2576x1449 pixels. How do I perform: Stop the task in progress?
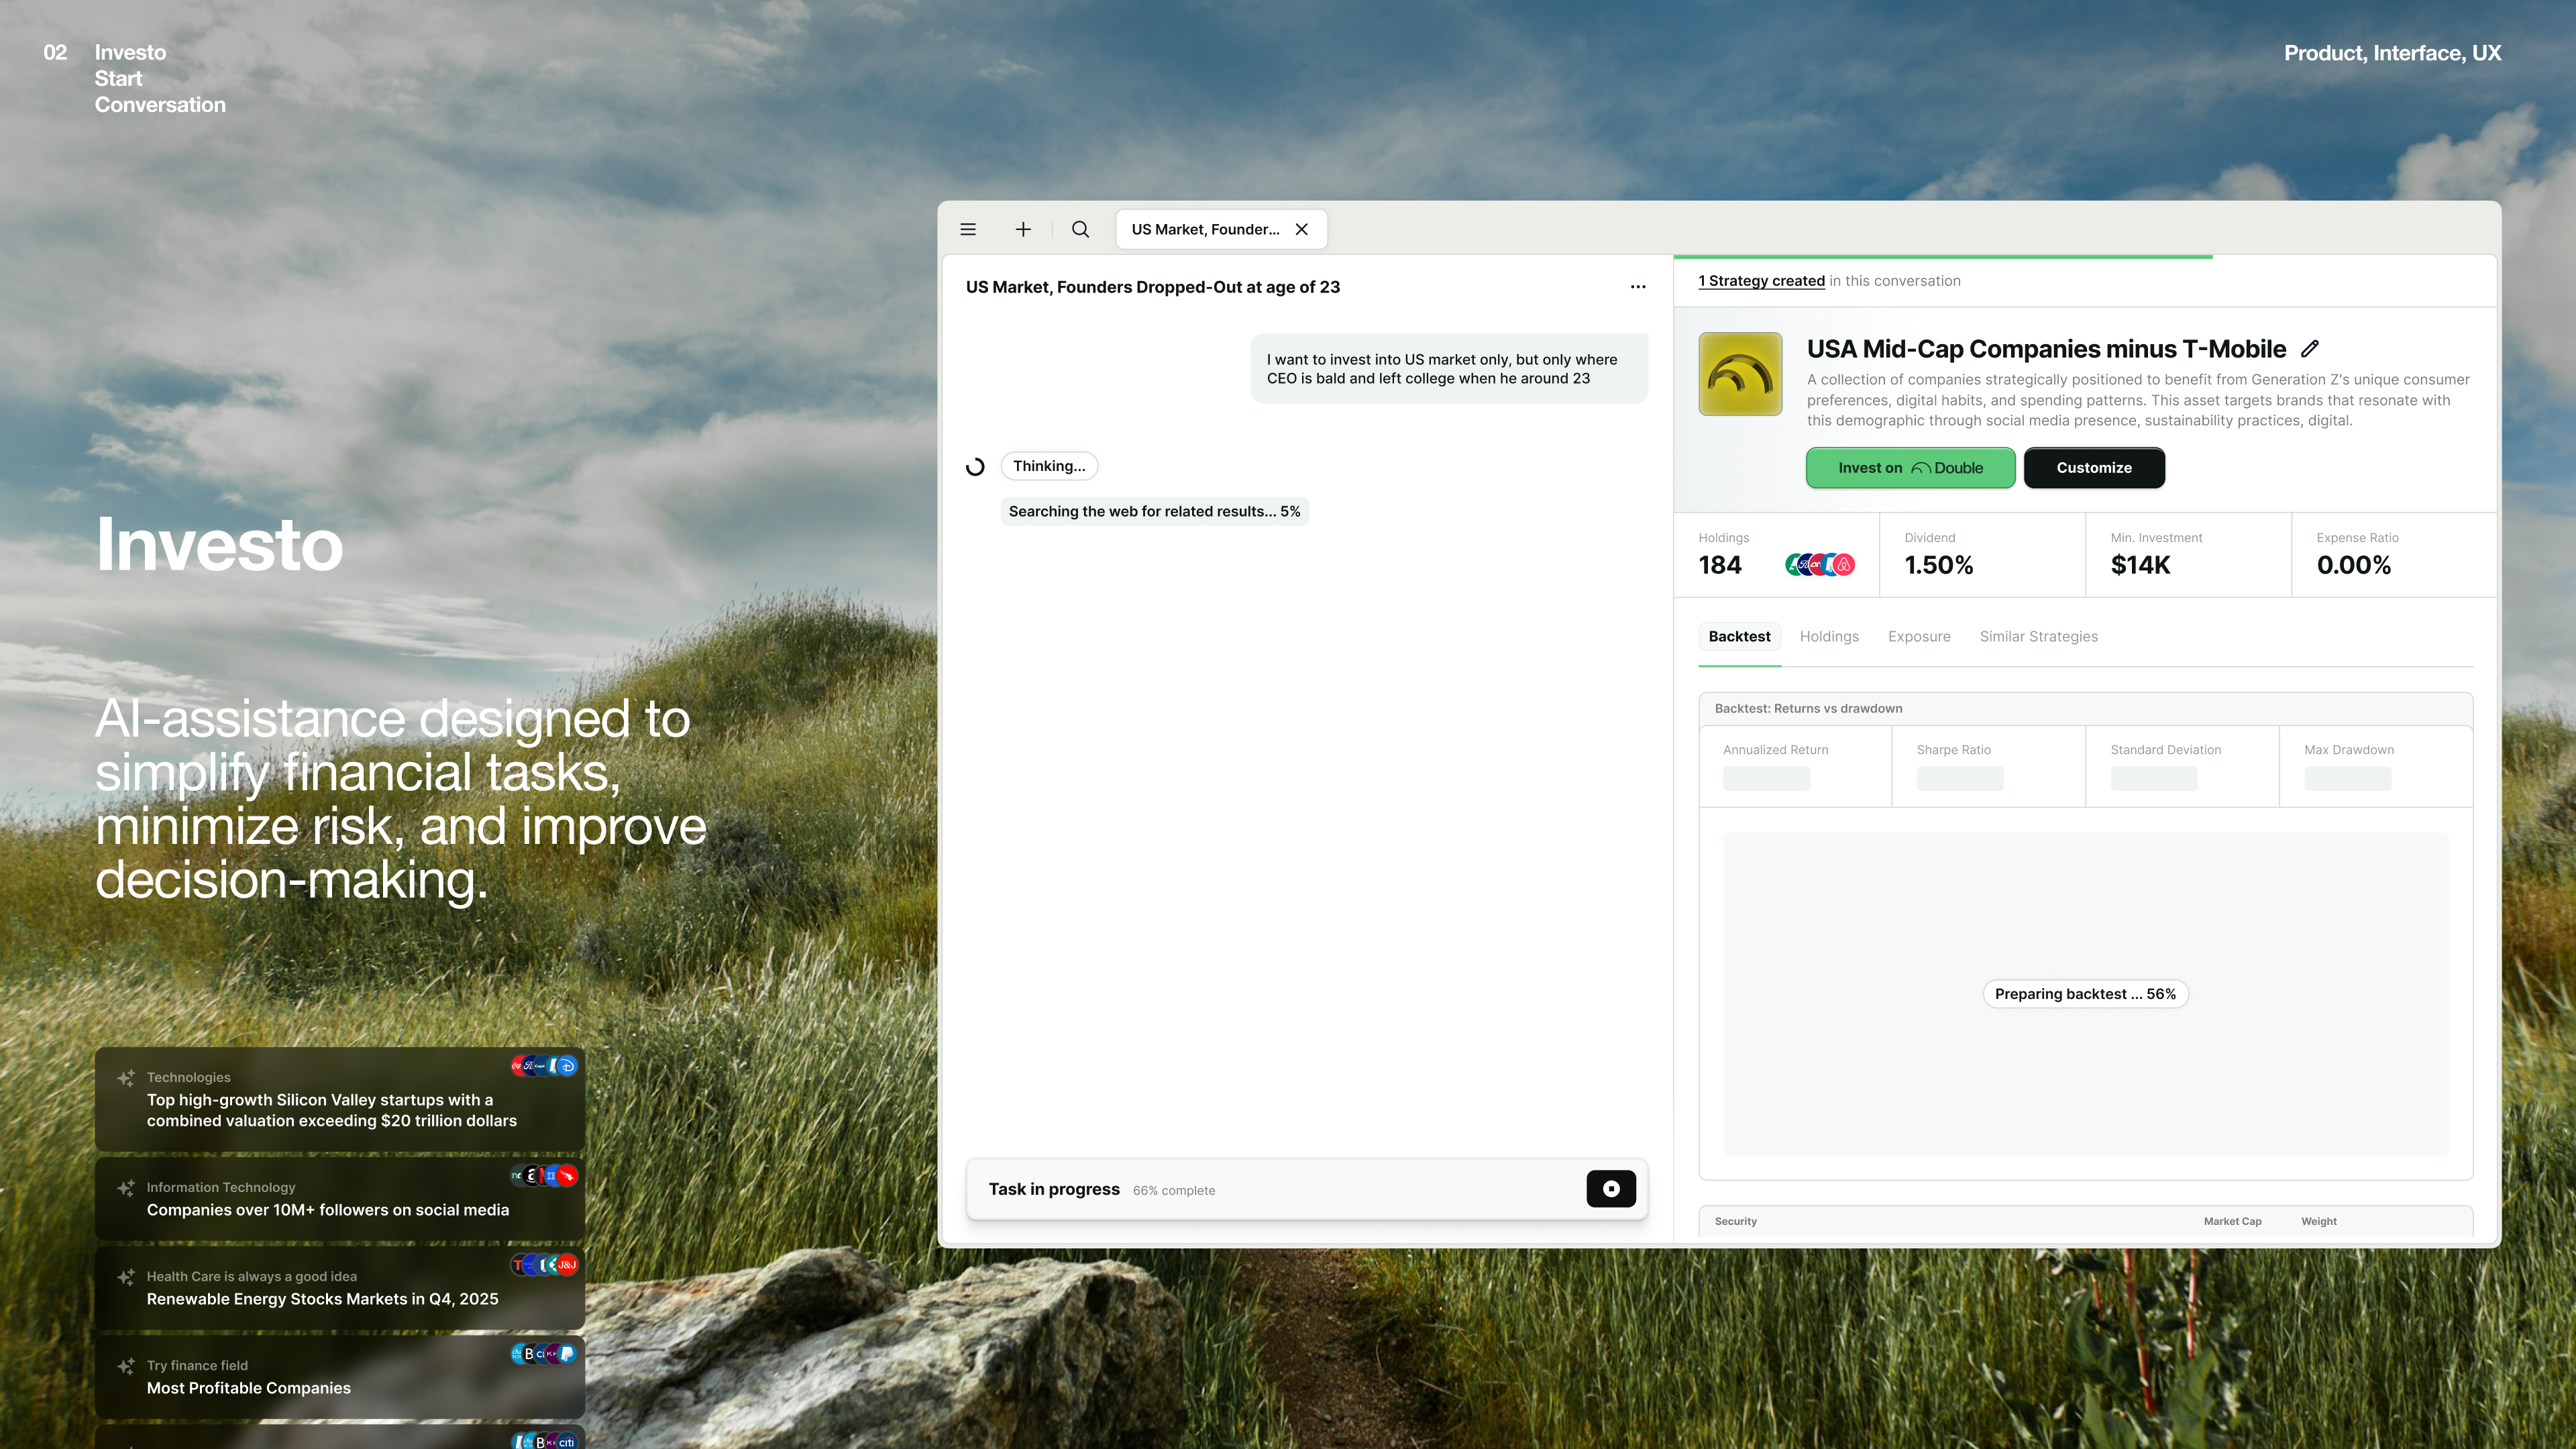(1610, 1189)
